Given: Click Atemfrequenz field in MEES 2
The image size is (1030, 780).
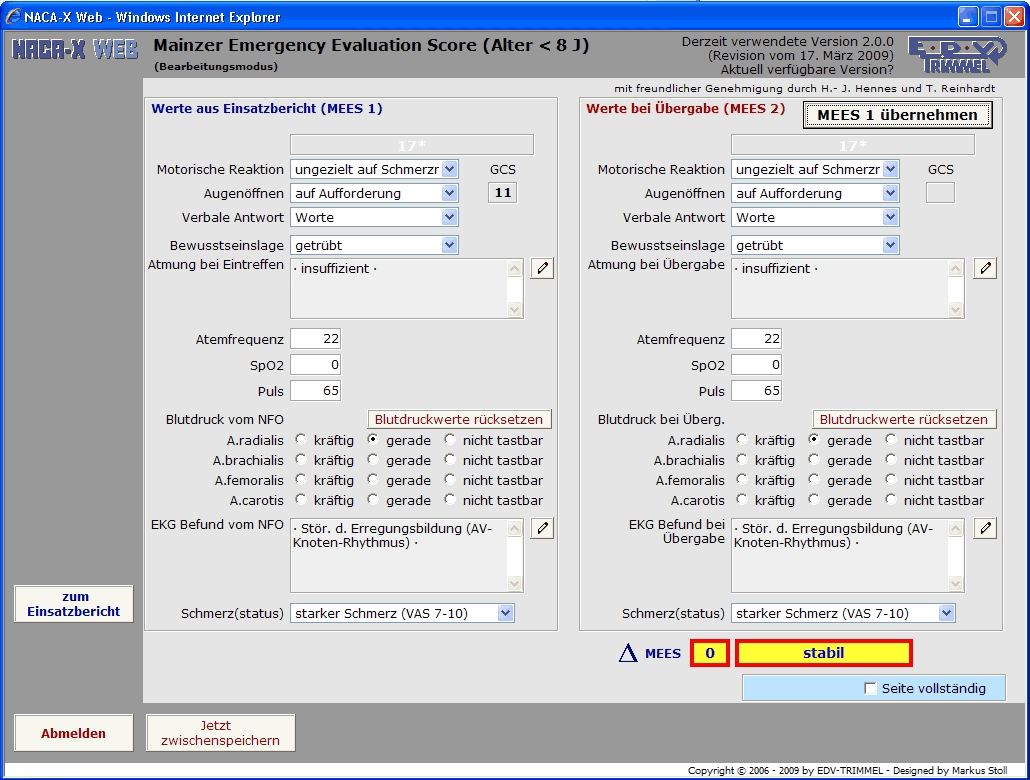Looking at the screenshot, I should (756, 339).
